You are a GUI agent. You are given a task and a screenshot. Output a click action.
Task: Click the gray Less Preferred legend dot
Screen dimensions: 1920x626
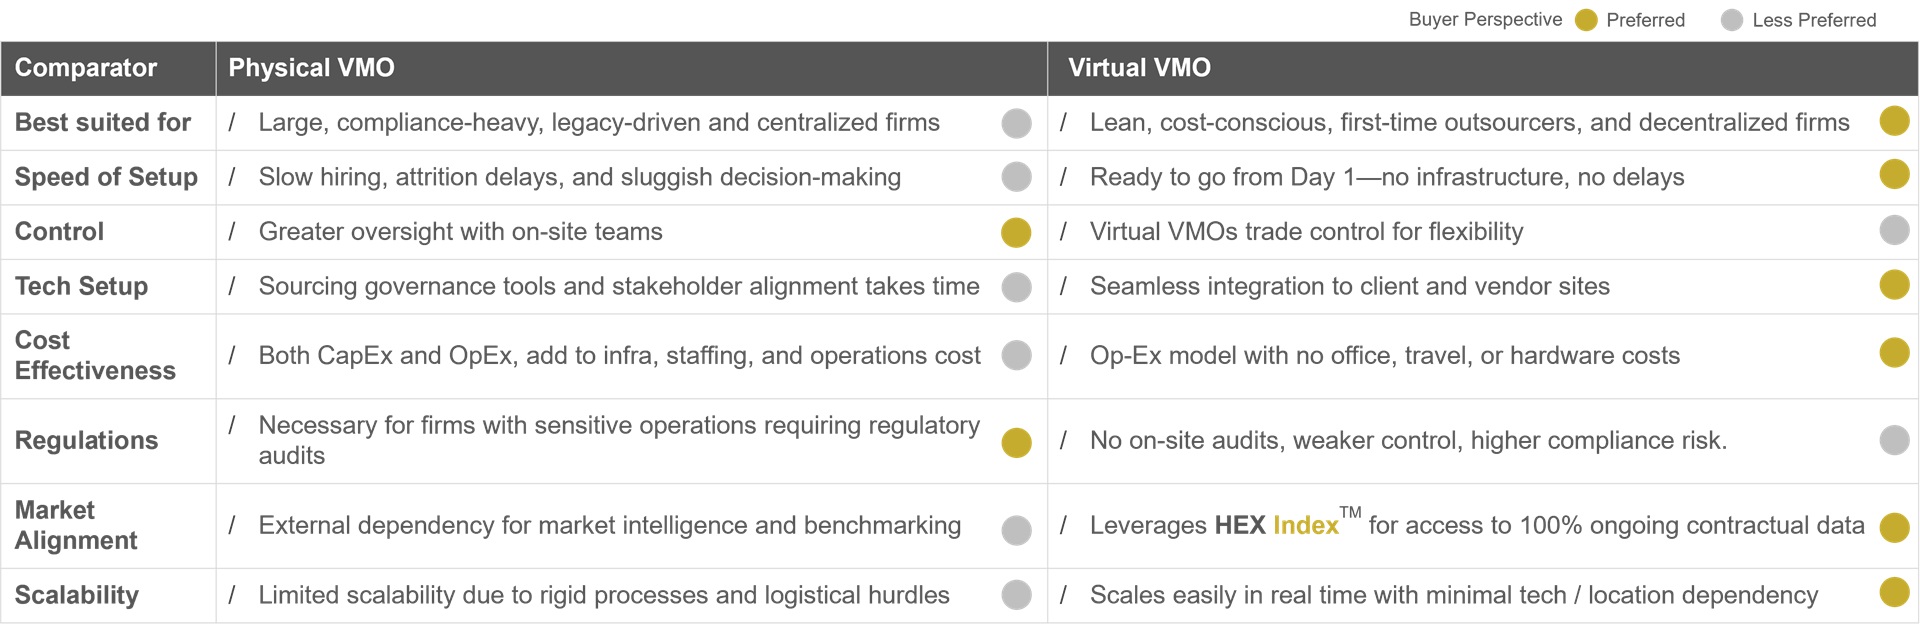click(x=1732, y=20)
